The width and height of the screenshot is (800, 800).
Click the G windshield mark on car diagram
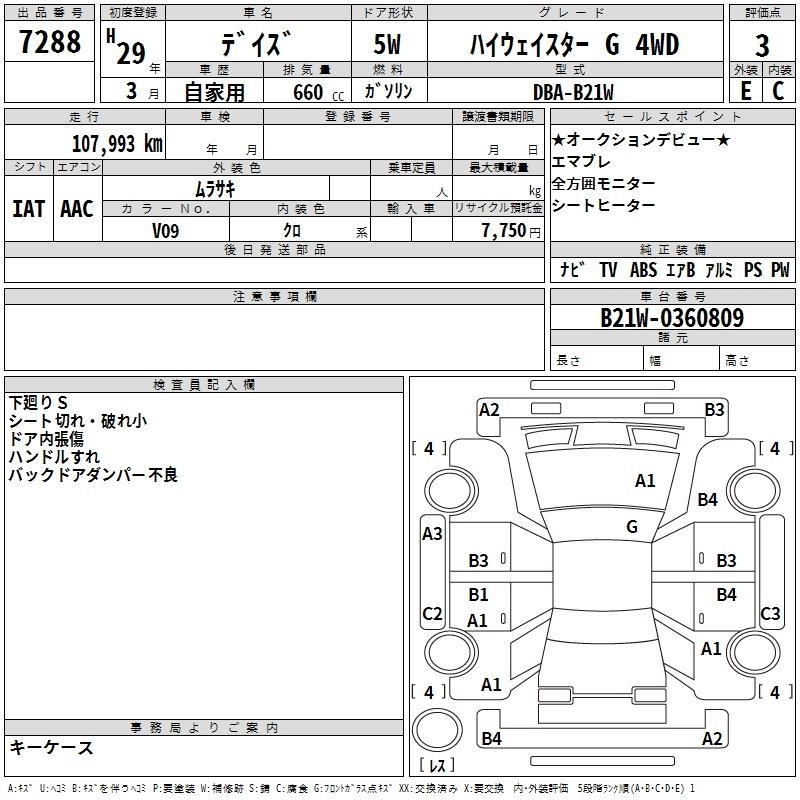[632, 527]
